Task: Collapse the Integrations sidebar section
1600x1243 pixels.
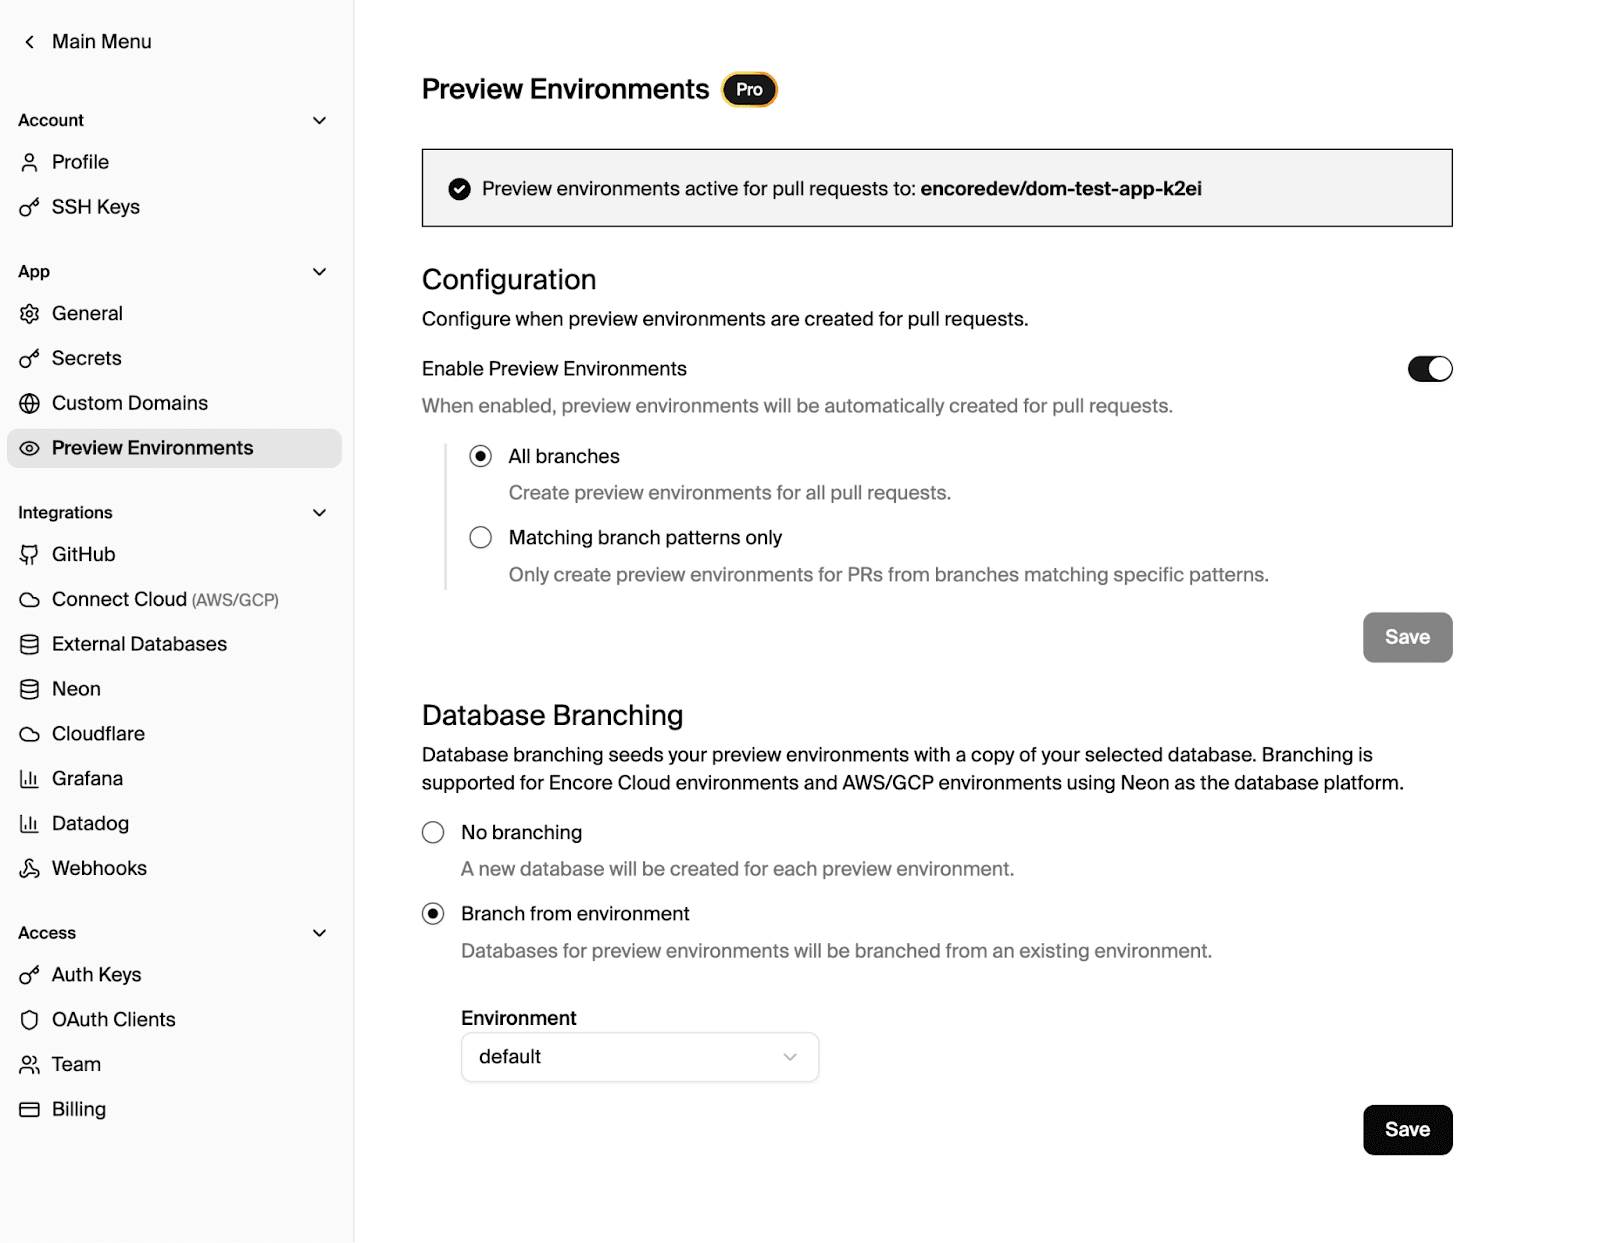Action: (x=320, y=513)
